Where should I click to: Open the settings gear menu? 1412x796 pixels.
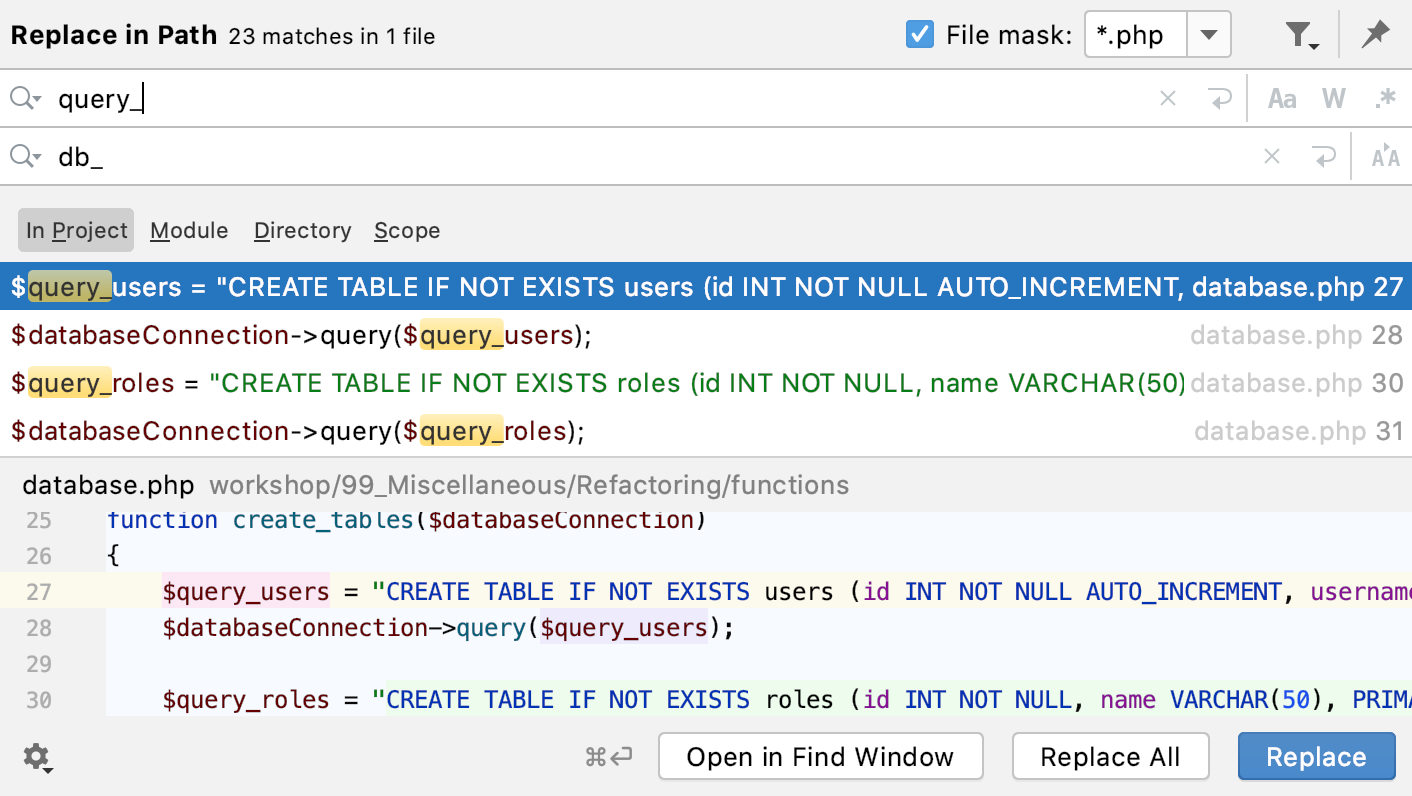(38, 758)
